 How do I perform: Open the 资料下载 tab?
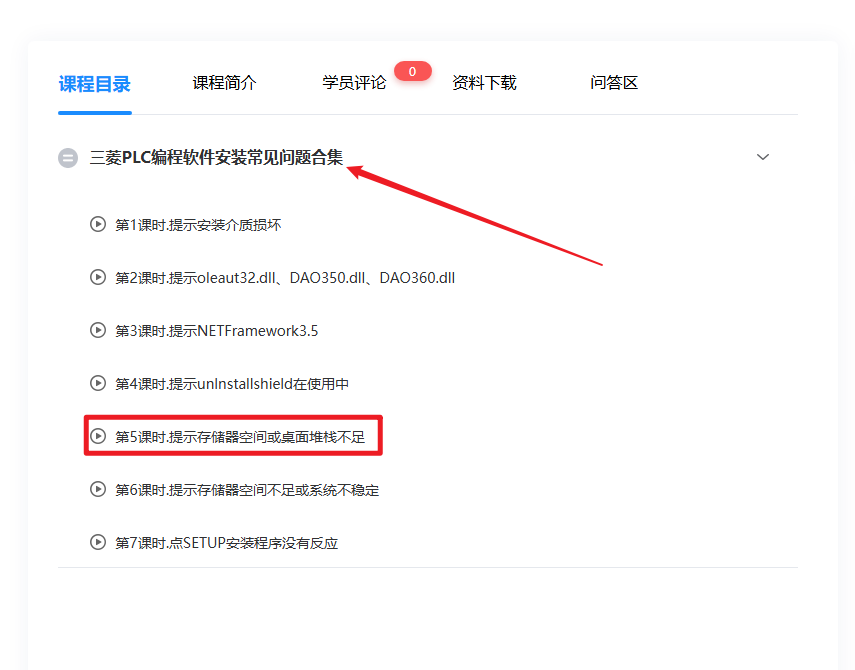pyautogui.click(x=484, y=83)
